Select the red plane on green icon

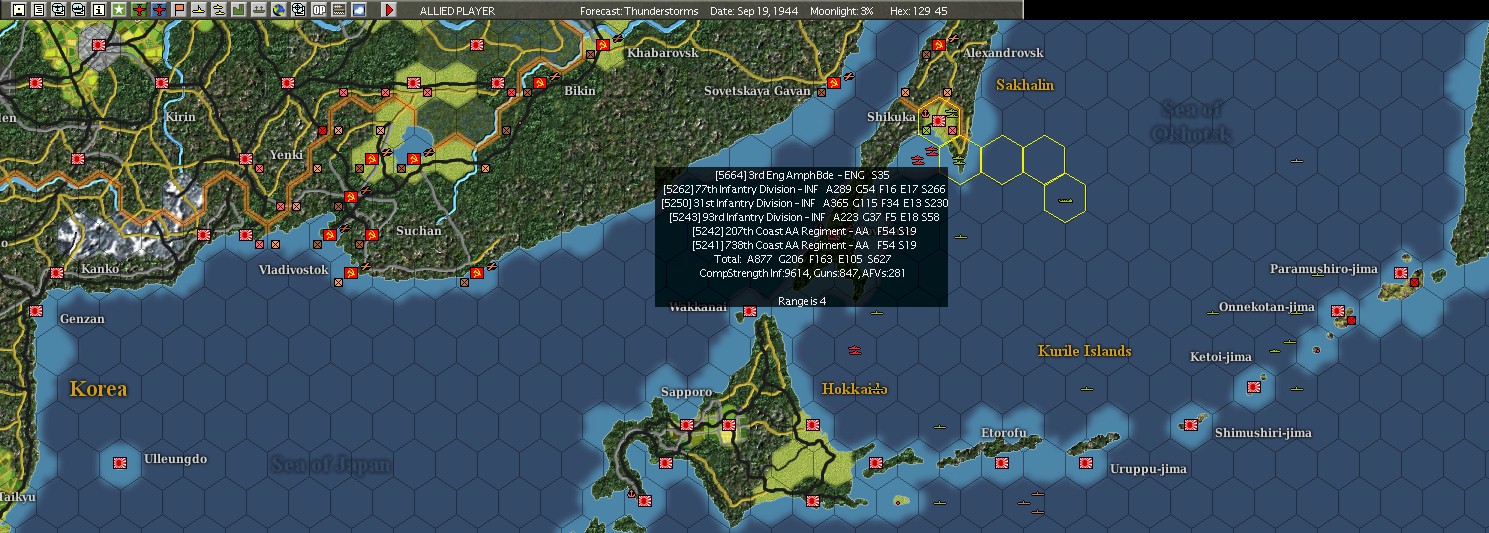click(x=139, y=10)
